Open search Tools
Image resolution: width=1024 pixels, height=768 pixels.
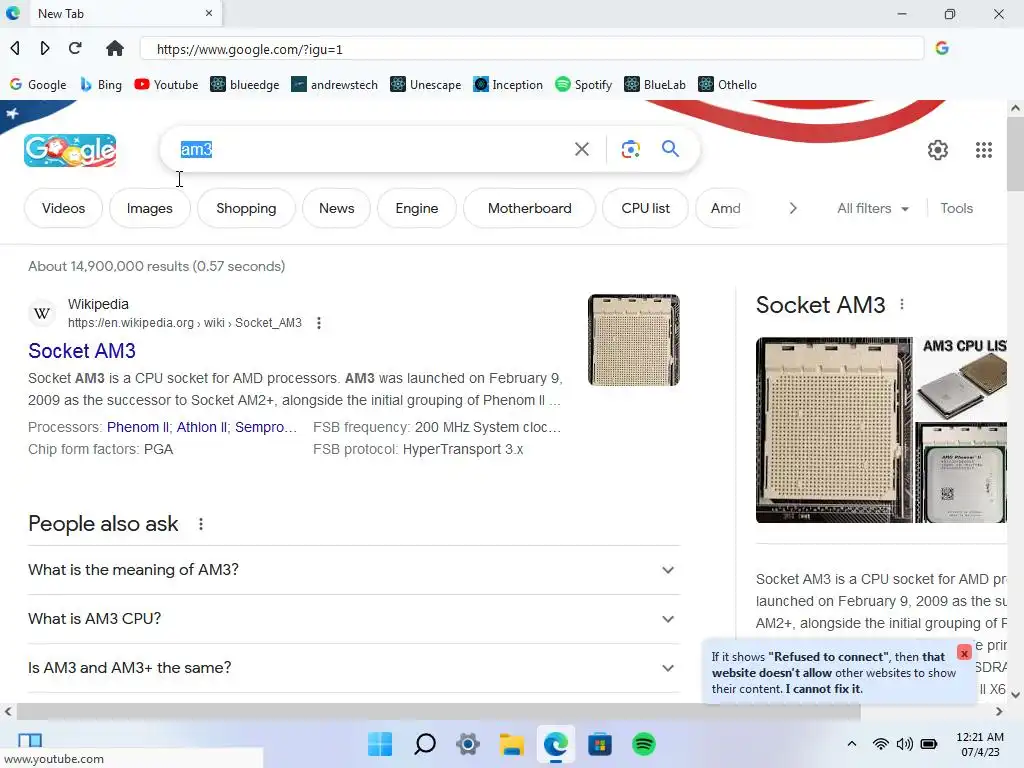pyautogui.click(x=956, y=208)
